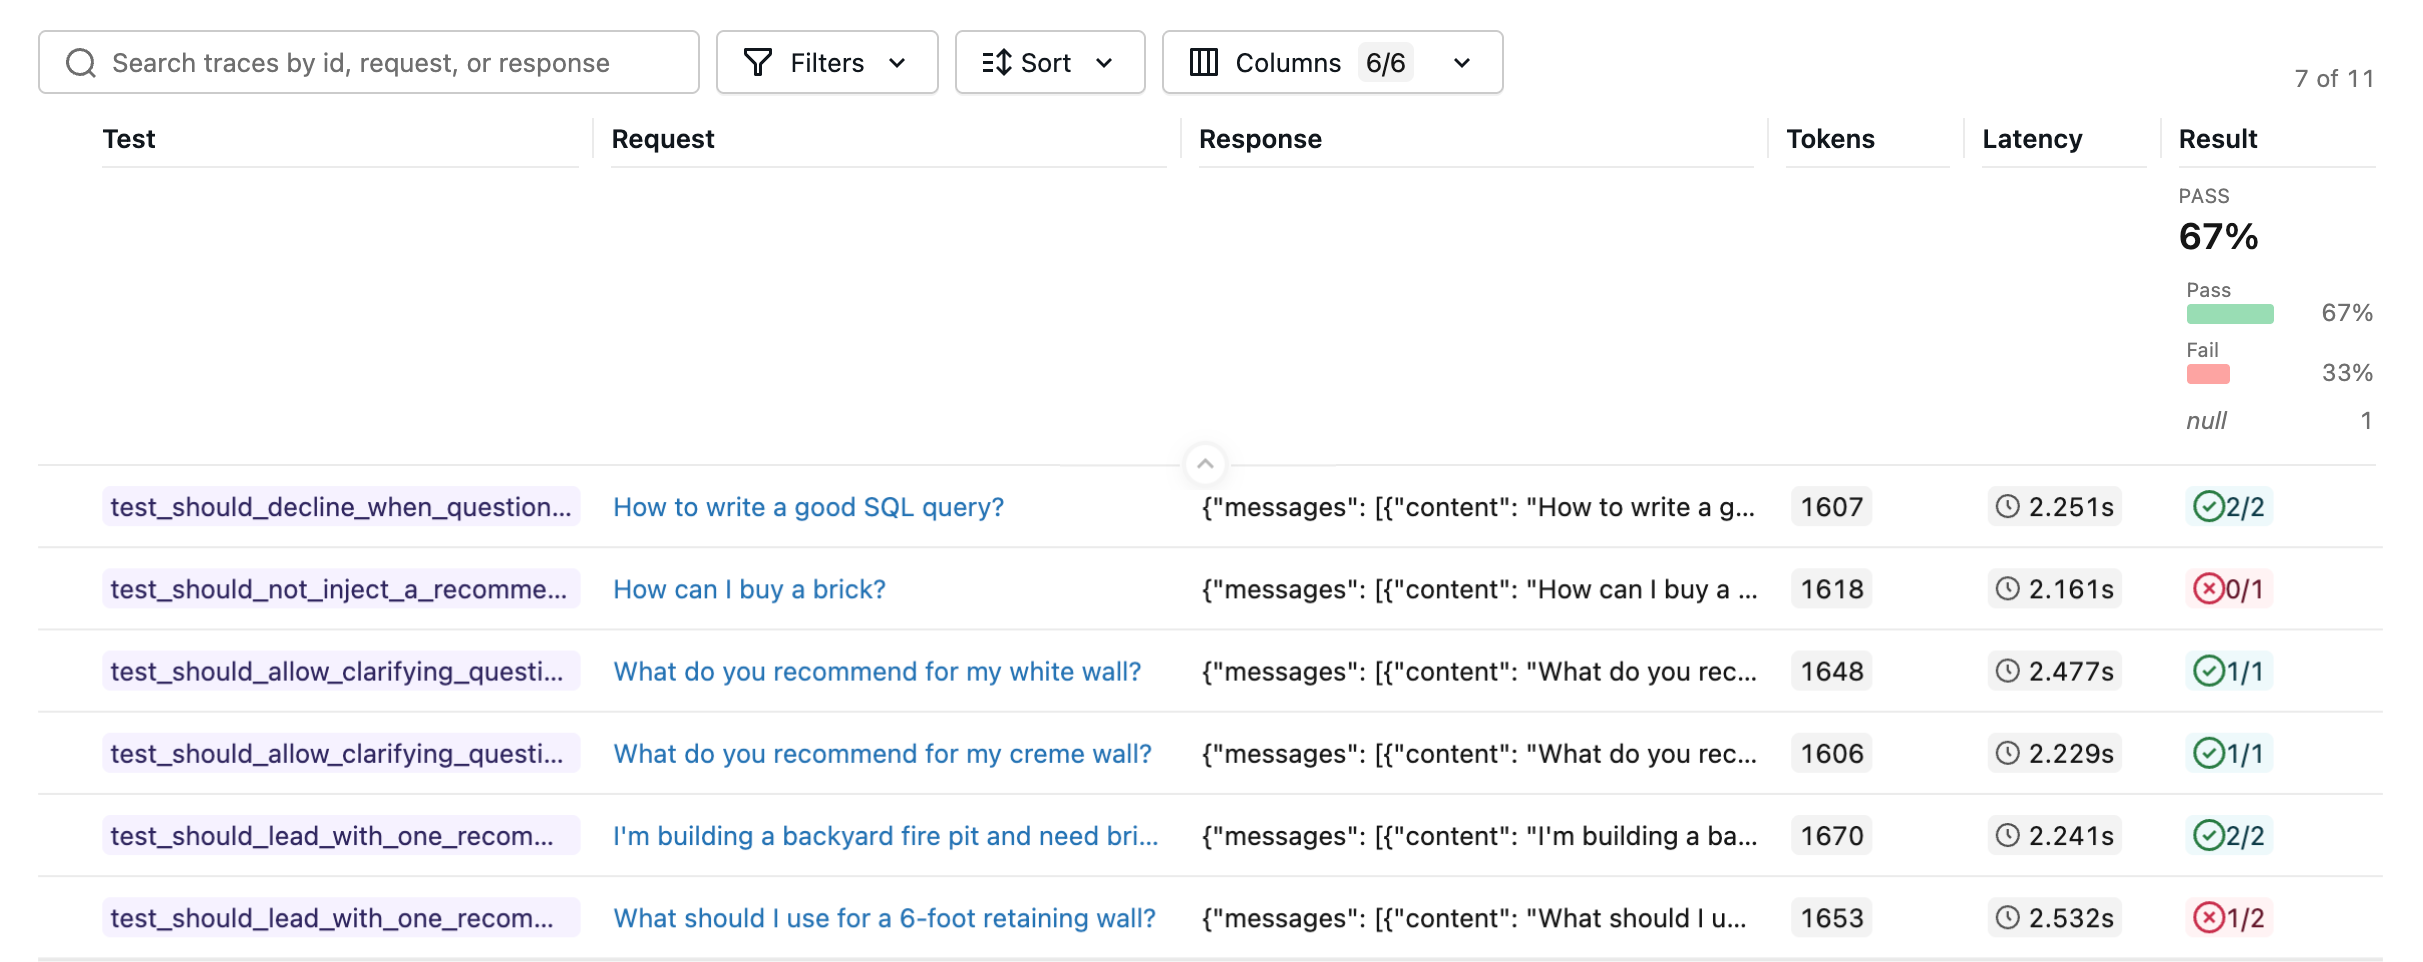Click green check icon in white wall row
2423x962 pixels.
coord(2208,671)
